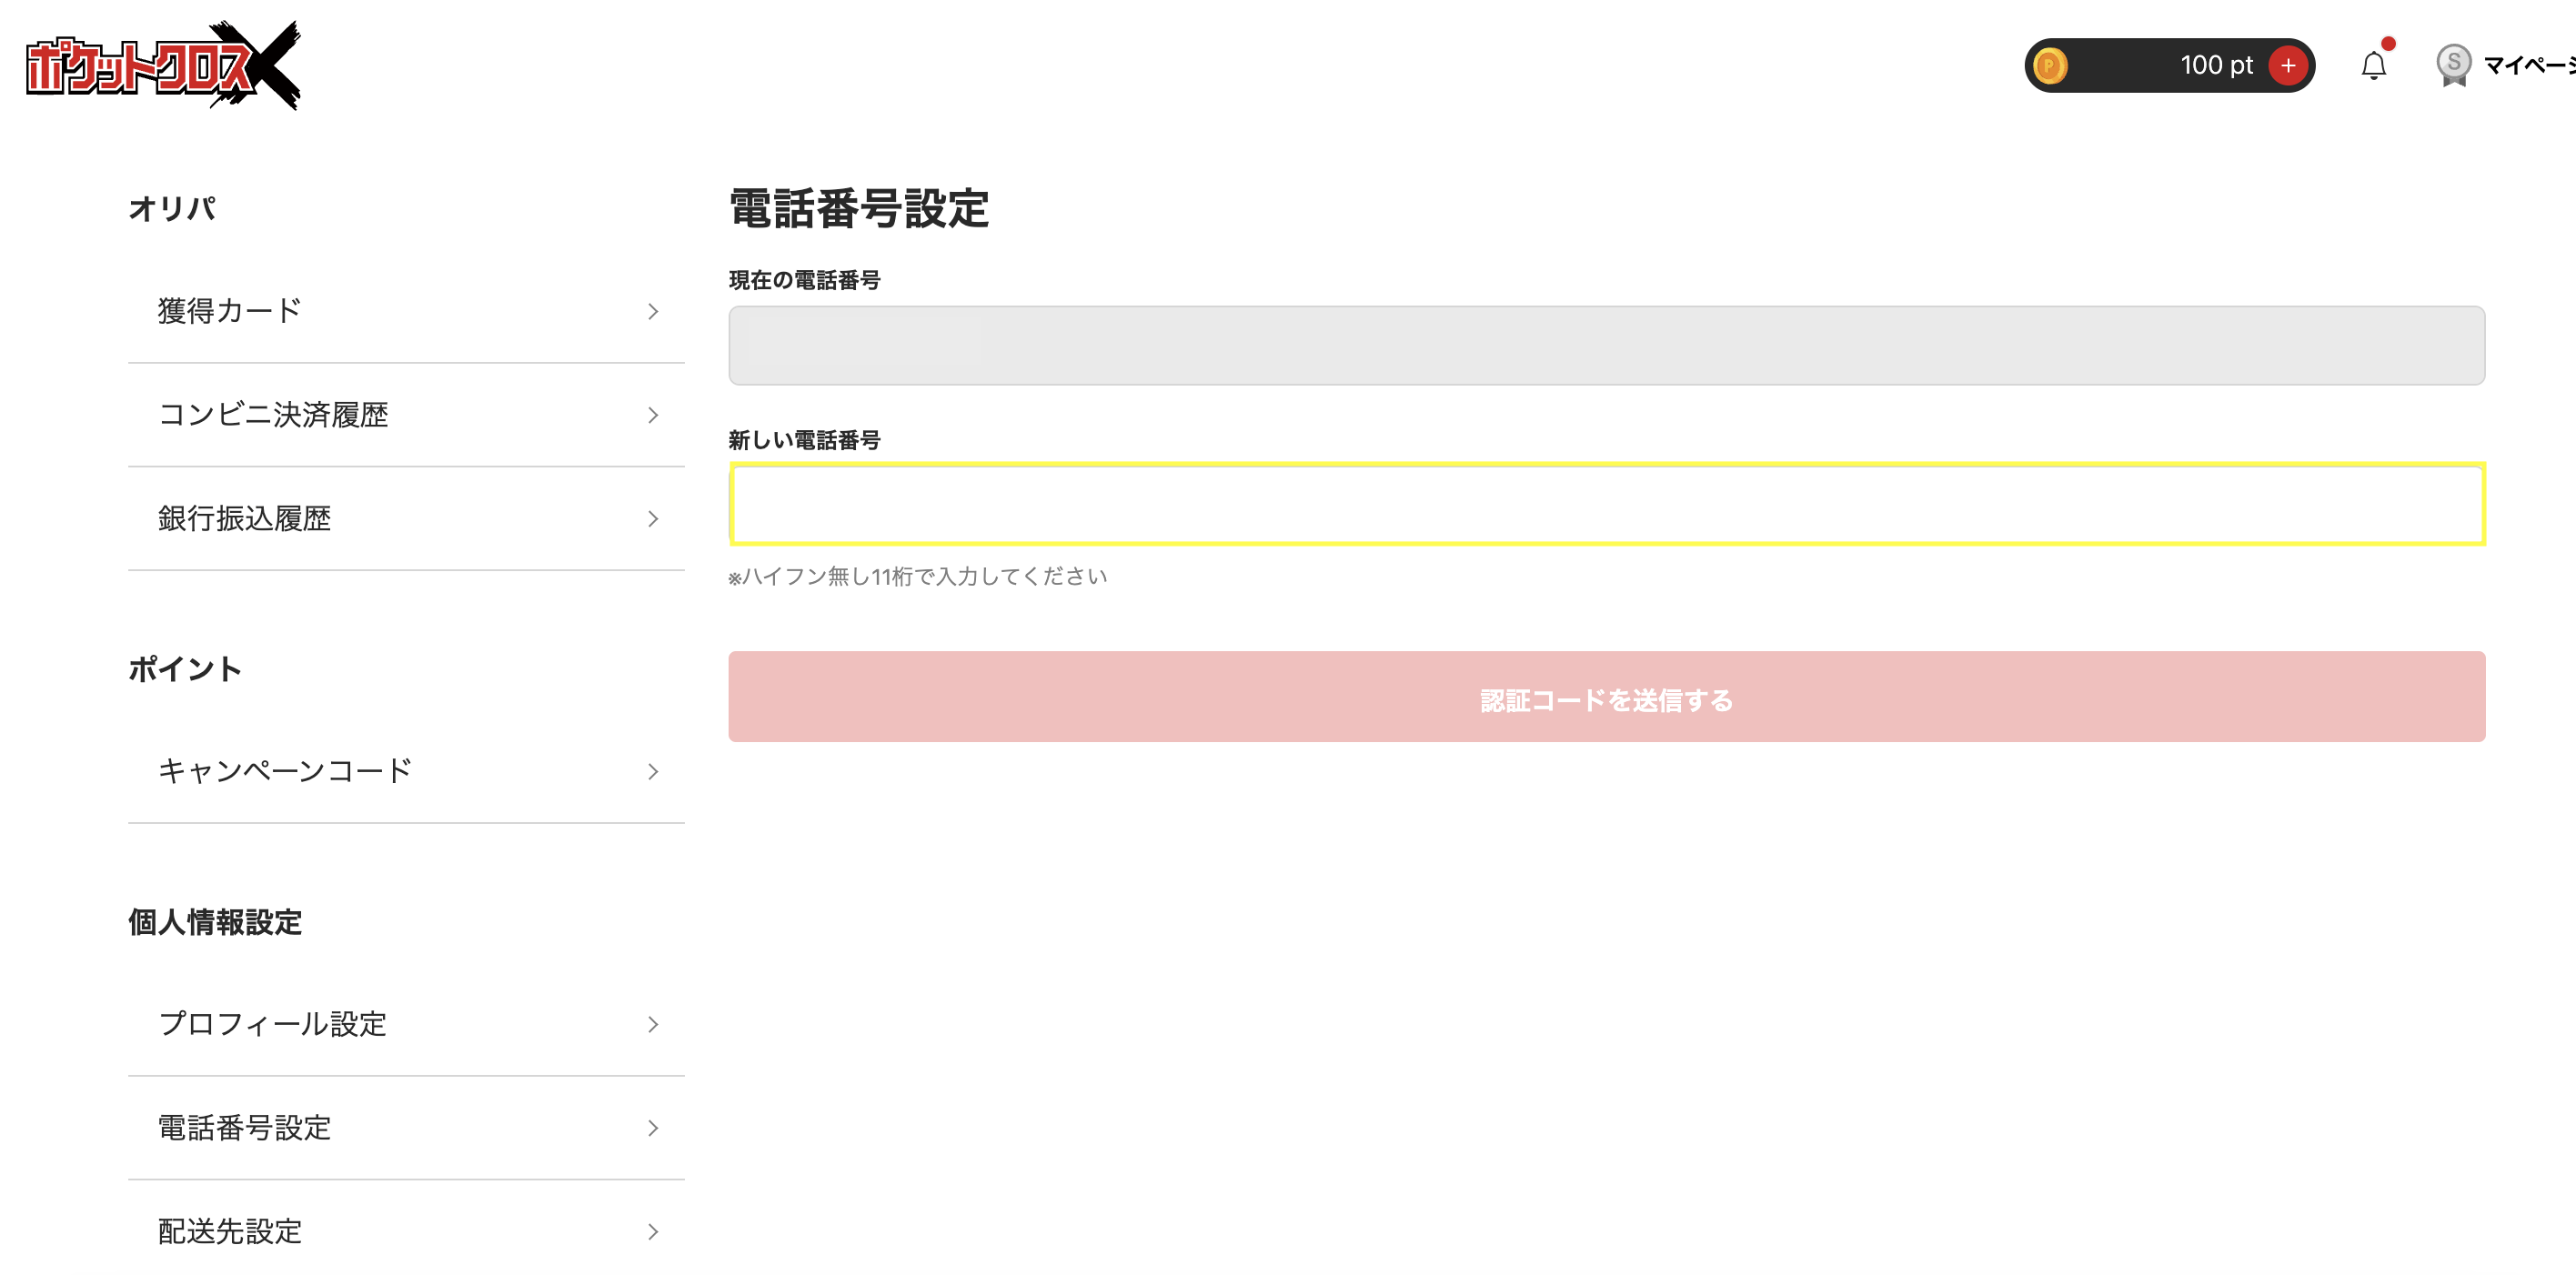Click the ポケットクロス logo

(162, 65)
